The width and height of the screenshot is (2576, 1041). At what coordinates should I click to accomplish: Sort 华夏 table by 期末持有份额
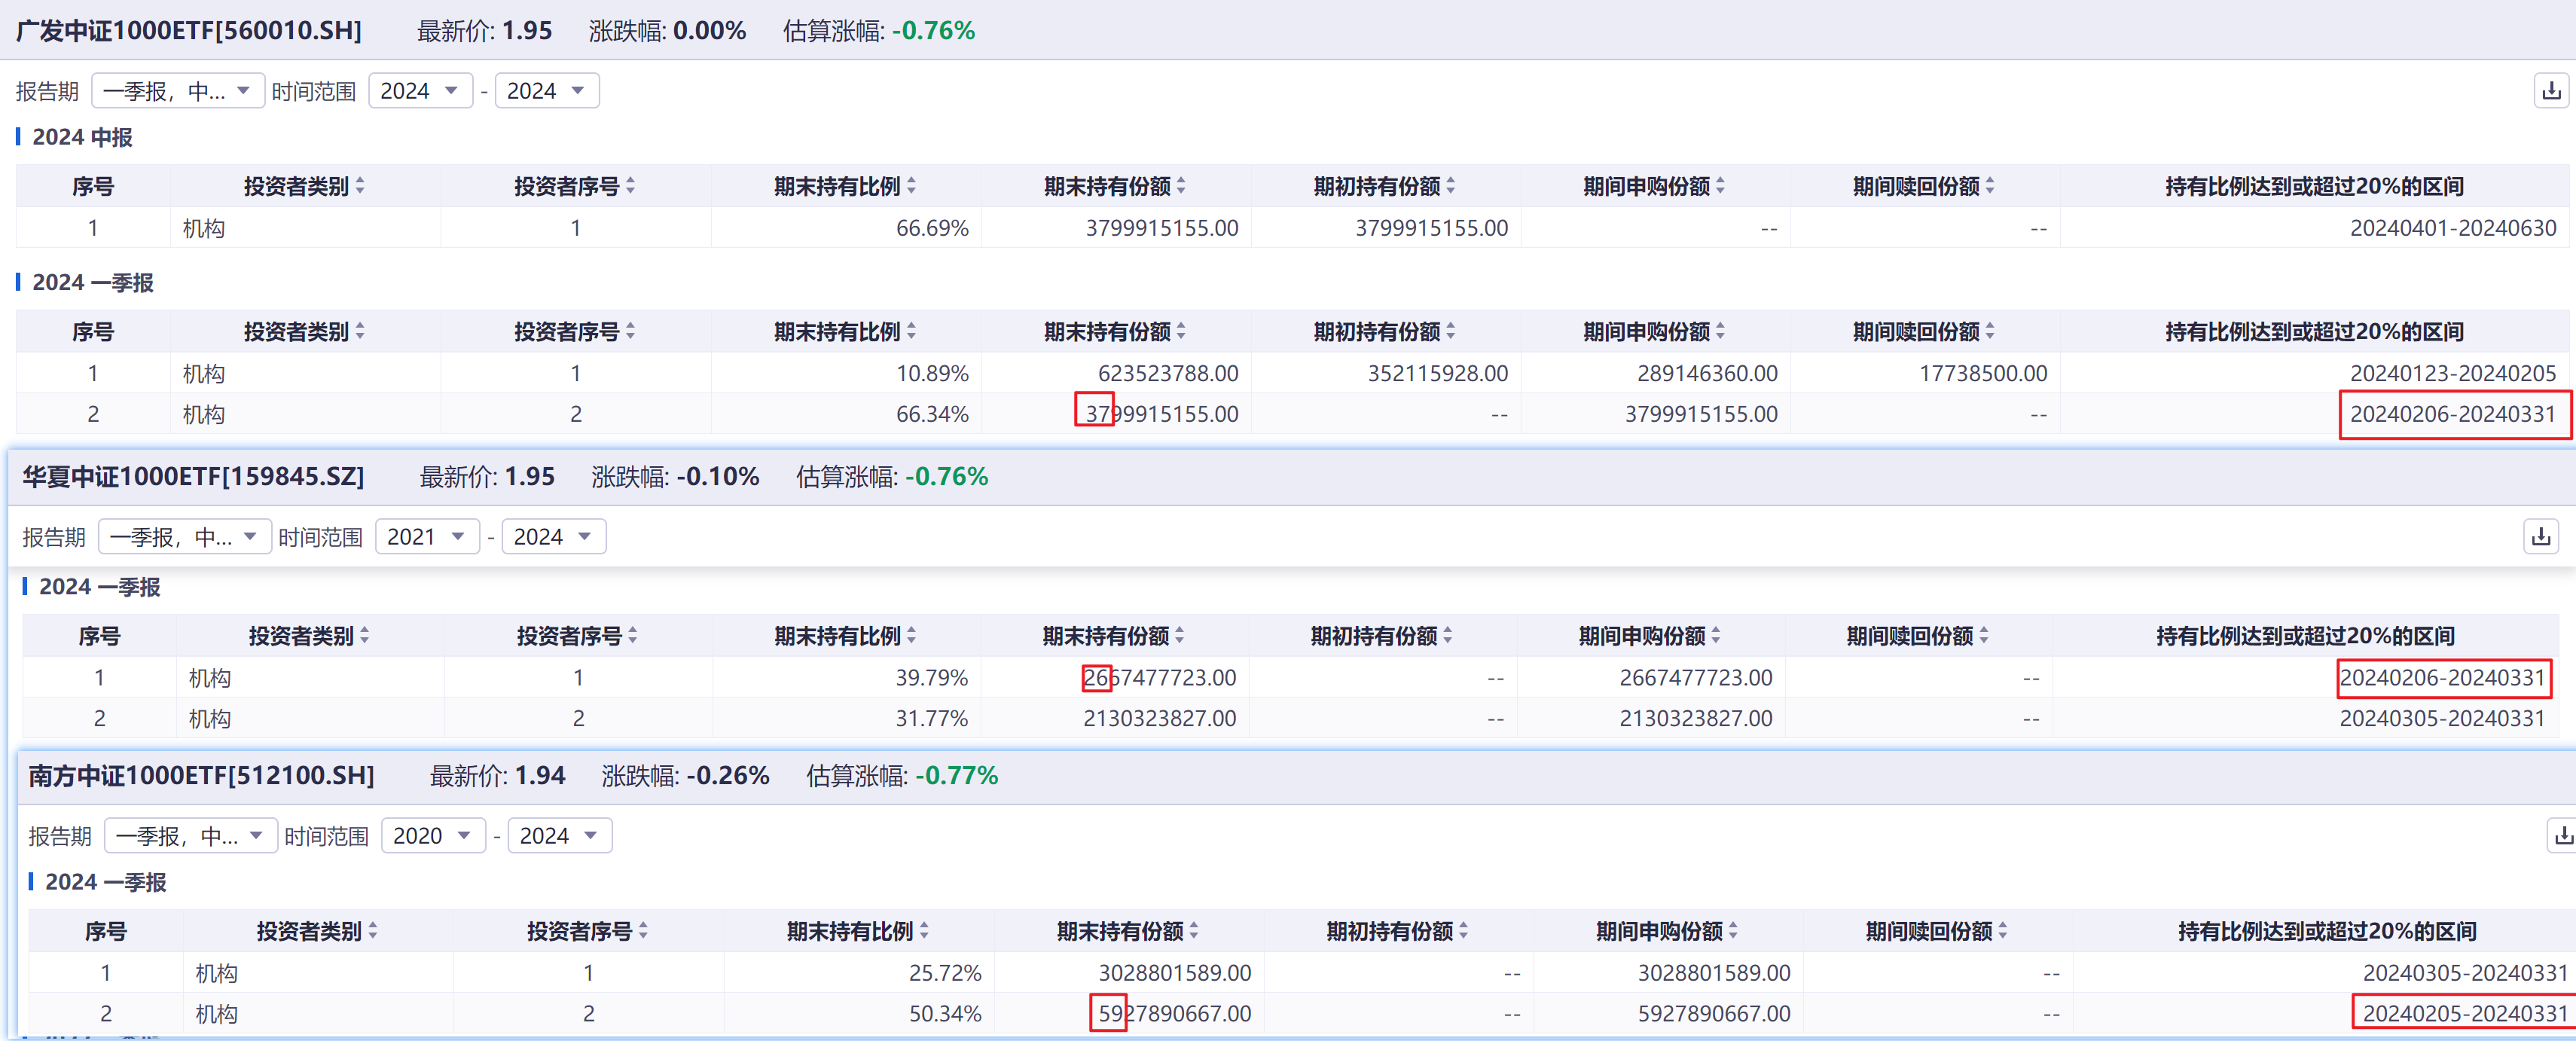1113,636
